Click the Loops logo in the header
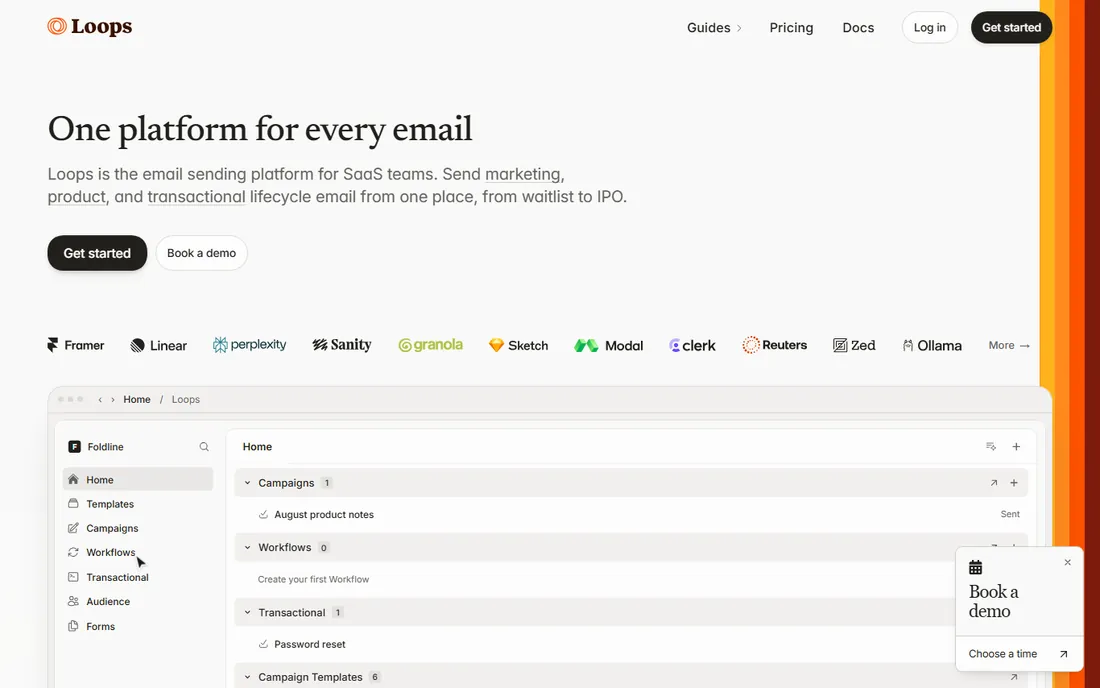The width and height of the screenshot is (1100, 688). click(x=90, y=27)
